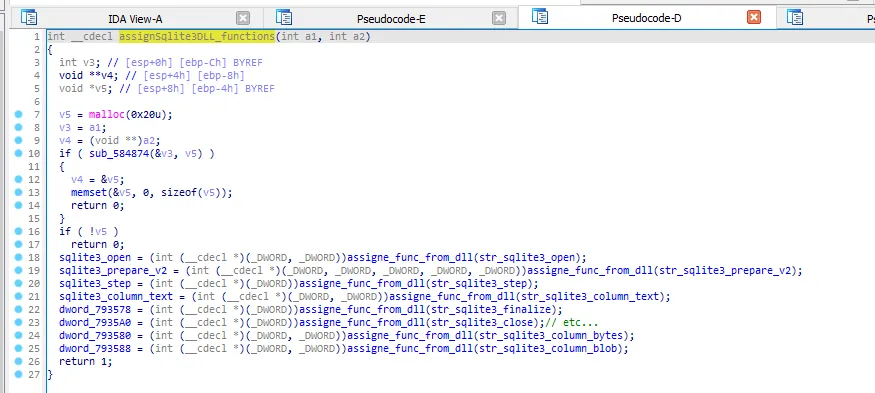The image size is (875, 393).
Task: Set breakpoint via the dot on line 24
Action: point(18,335)
